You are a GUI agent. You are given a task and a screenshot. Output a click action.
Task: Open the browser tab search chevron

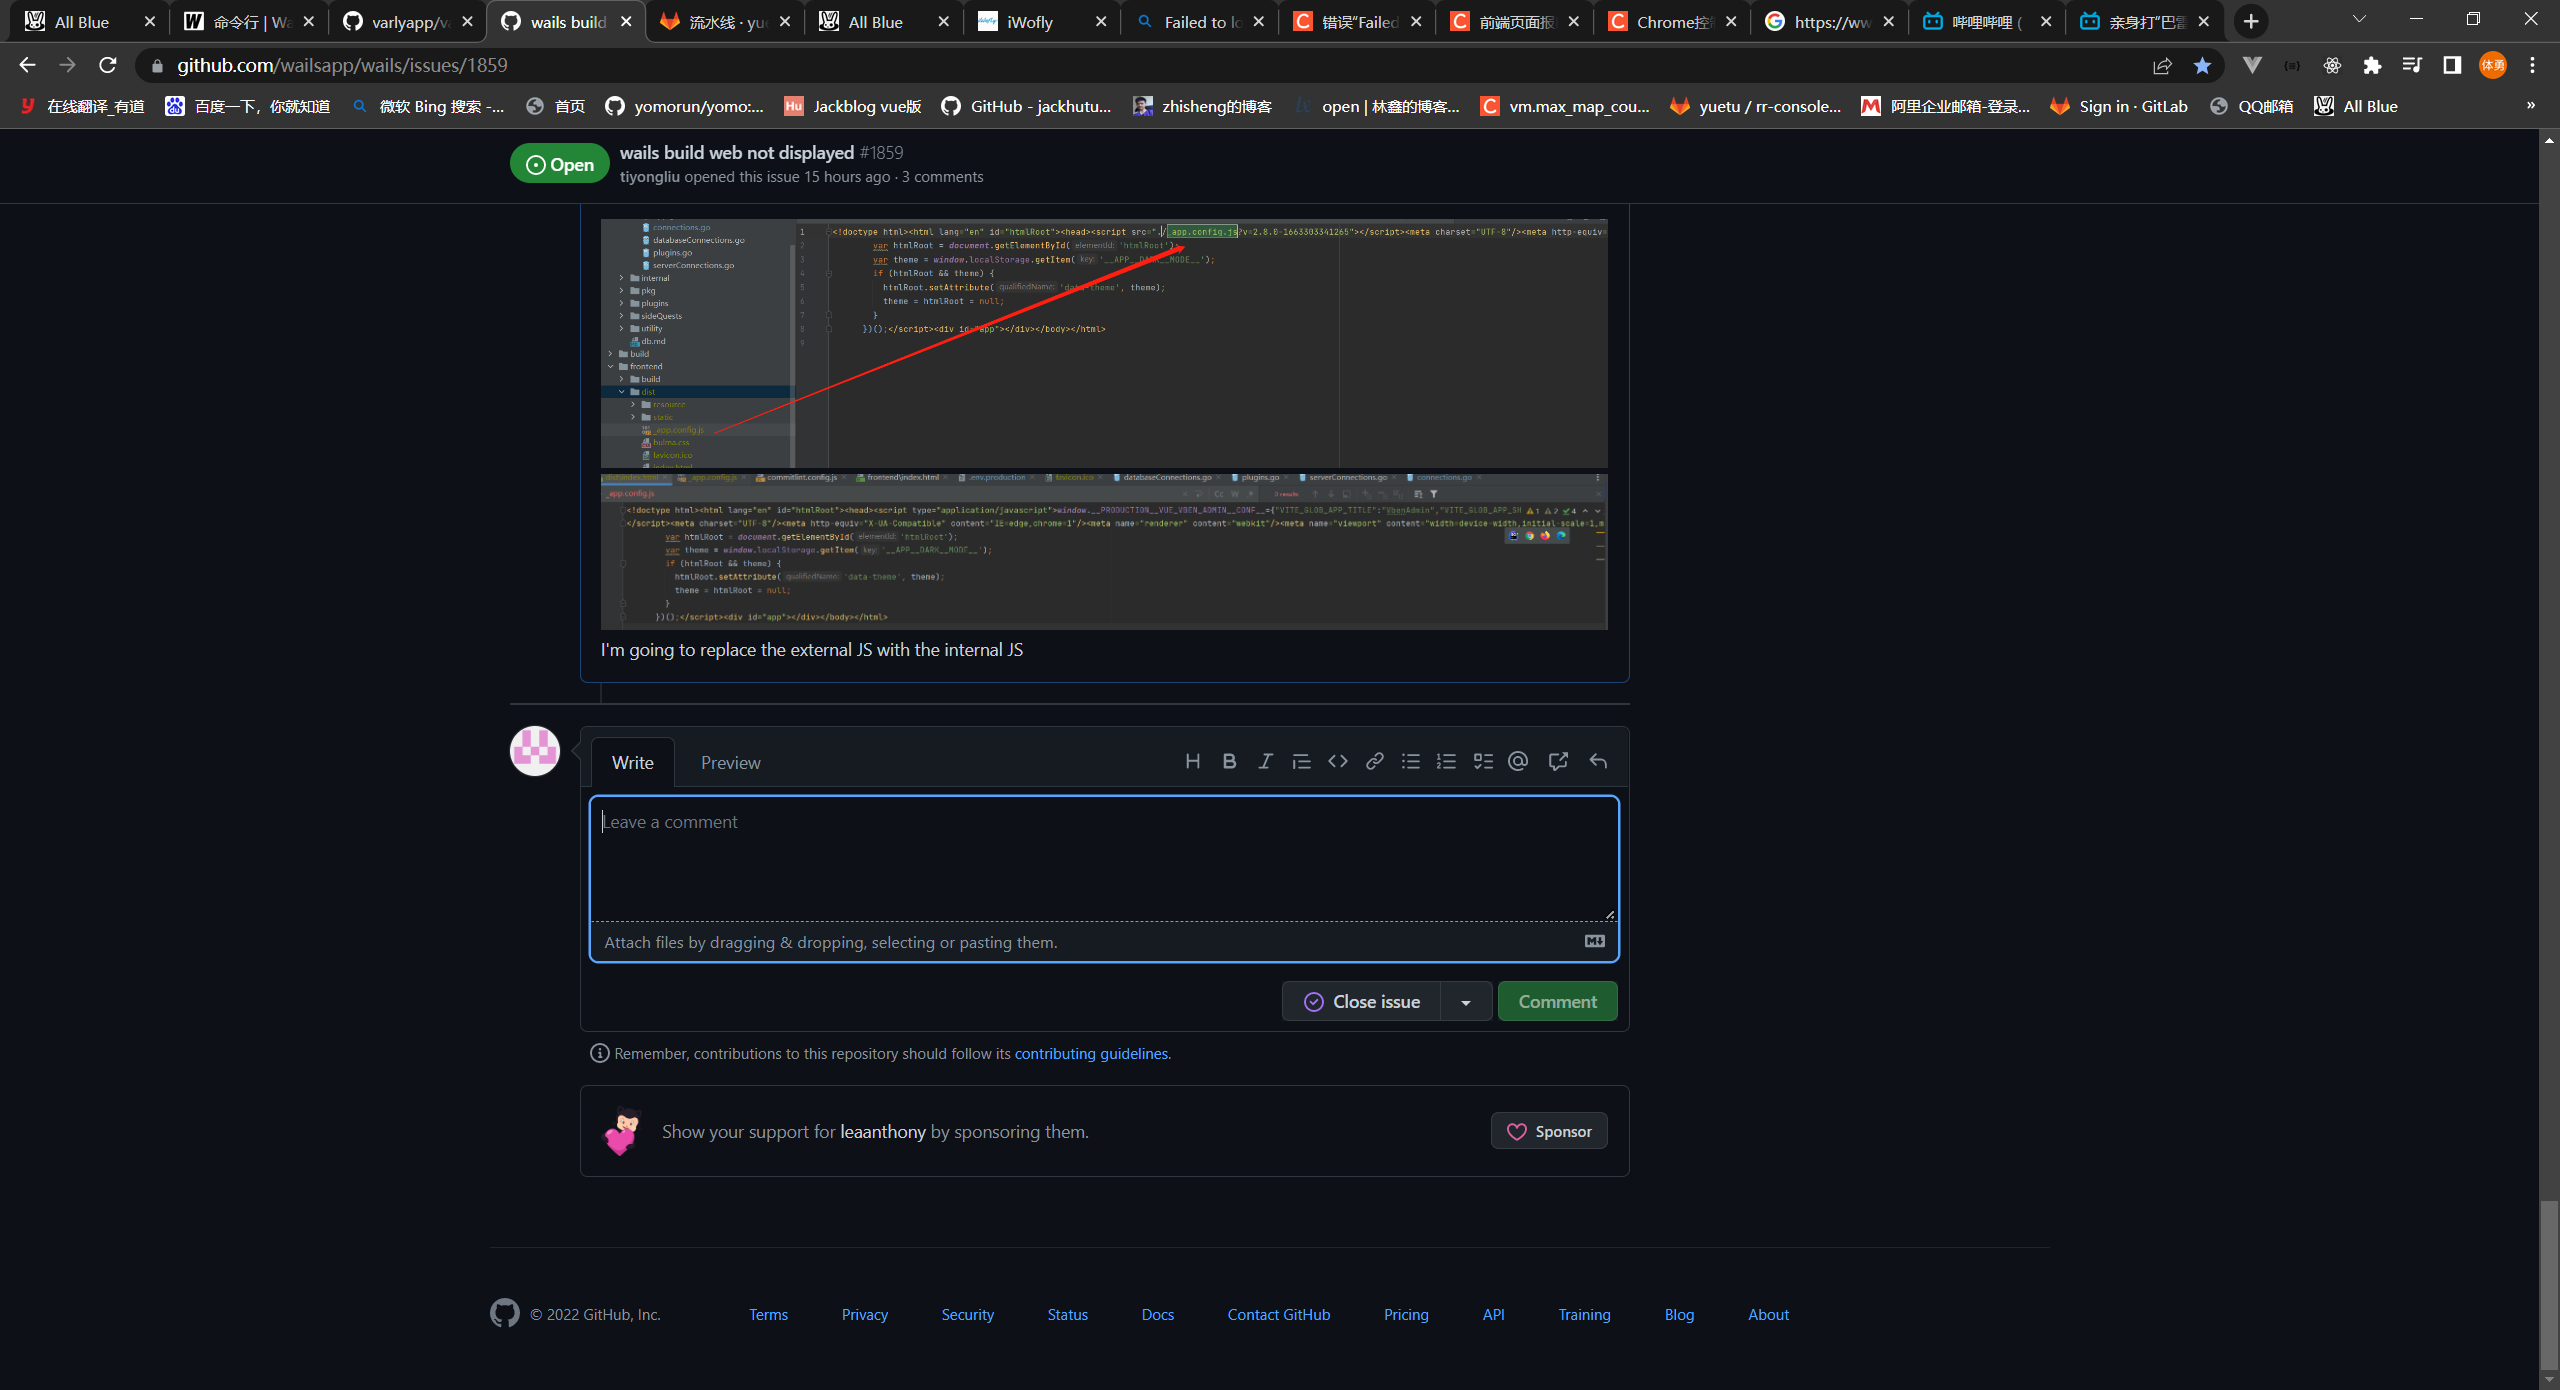[x=2358, y=20]
